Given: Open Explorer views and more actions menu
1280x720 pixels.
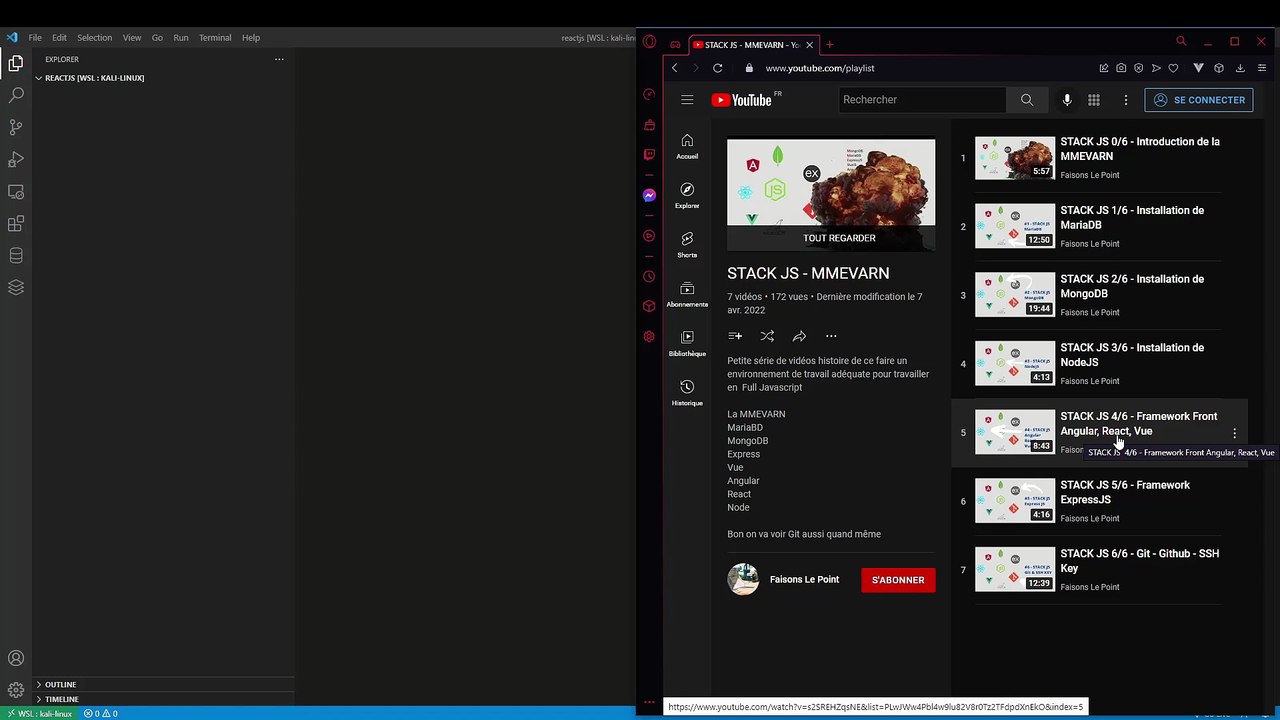Looking at the screenshot, I should point(279,59).
